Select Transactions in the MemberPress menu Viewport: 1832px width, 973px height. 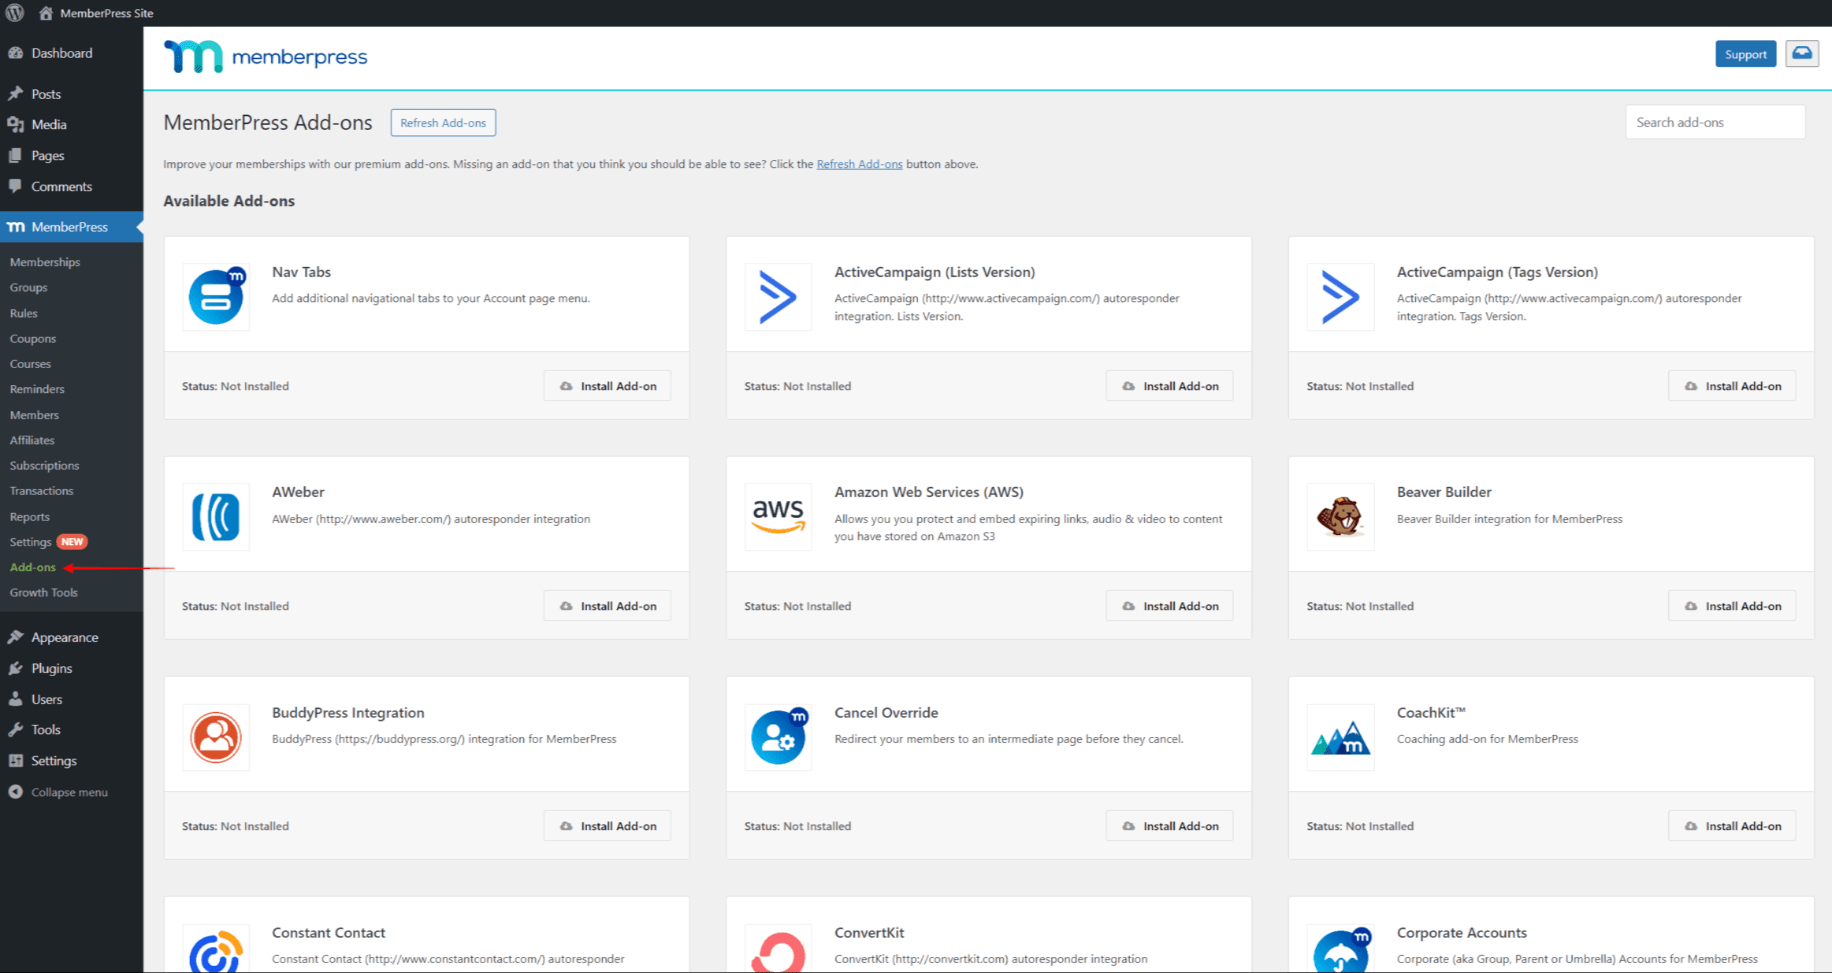pyautogui.click(x=41, y=490)
